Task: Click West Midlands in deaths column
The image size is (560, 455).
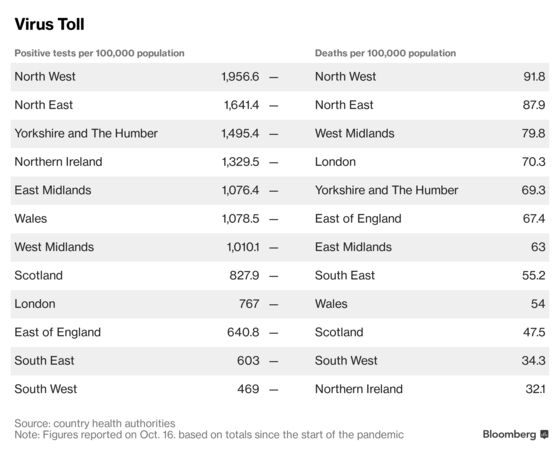Action: click(x=355, y=133)
